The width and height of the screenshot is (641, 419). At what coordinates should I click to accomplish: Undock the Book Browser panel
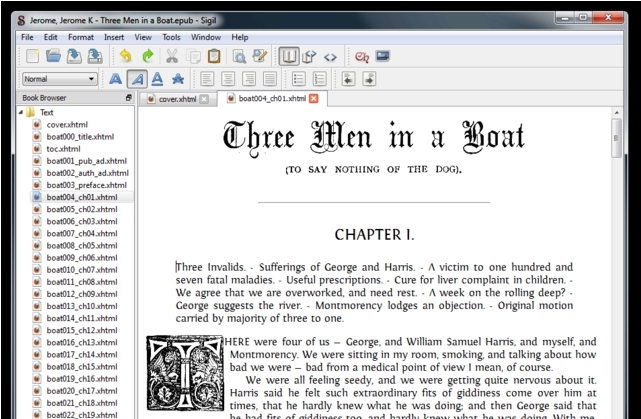click(128, 98)
